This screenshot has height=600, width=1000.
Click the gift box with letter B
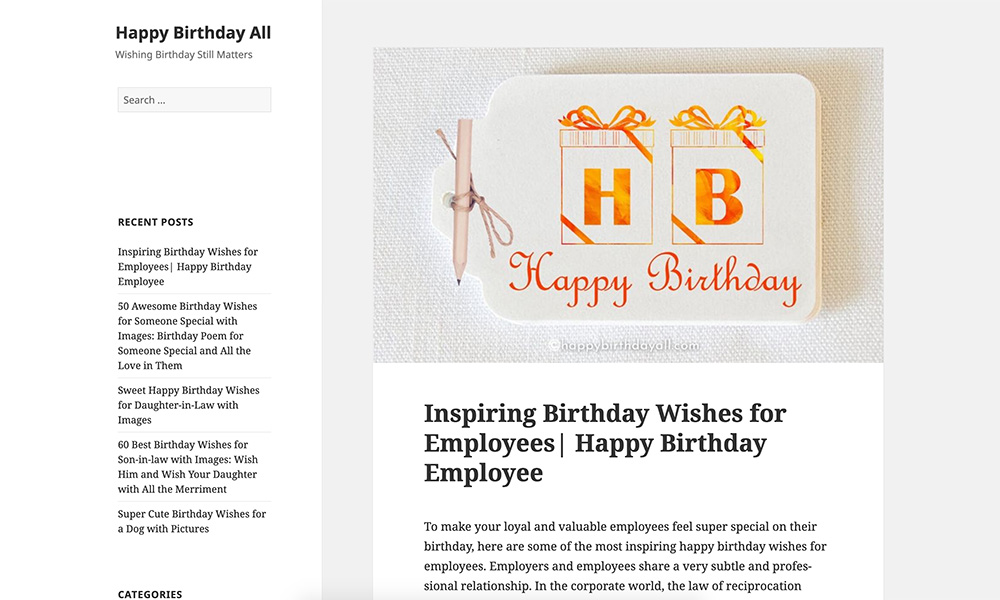point(717,187)
